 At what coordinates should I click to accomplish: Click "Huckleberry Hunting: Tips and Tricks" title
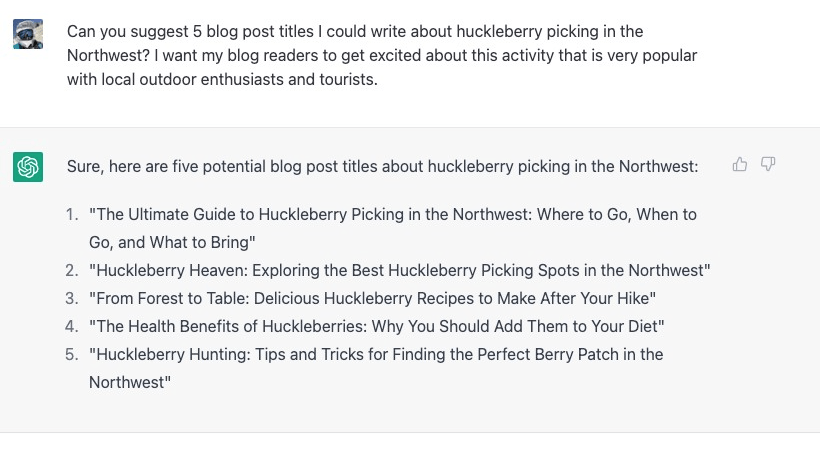376,354
